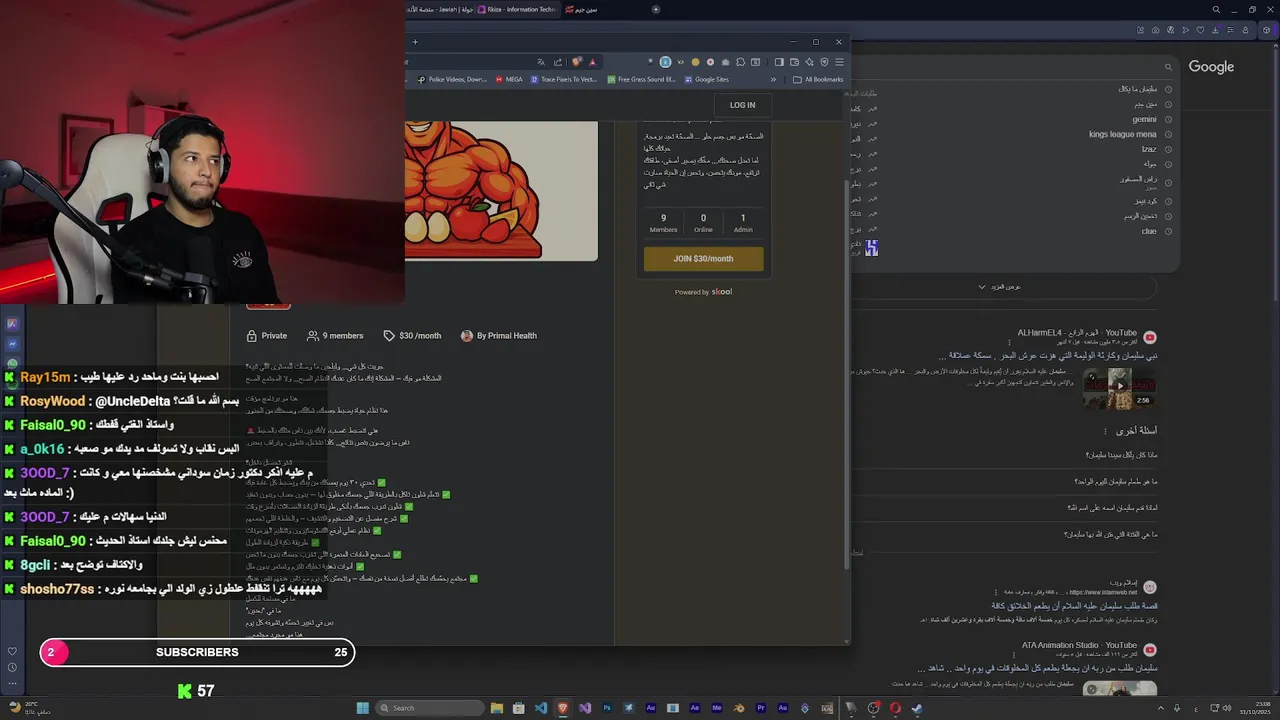Open the Police Videos bookmark
Screen dimensions: 1280x720
coord(451,79)
